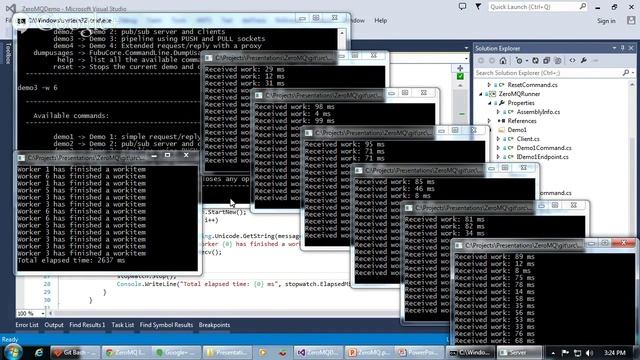This screenshot has width=640, height=360.
Task: Open the 100 % zoom dropdown in editor
Action: (42, 313)
